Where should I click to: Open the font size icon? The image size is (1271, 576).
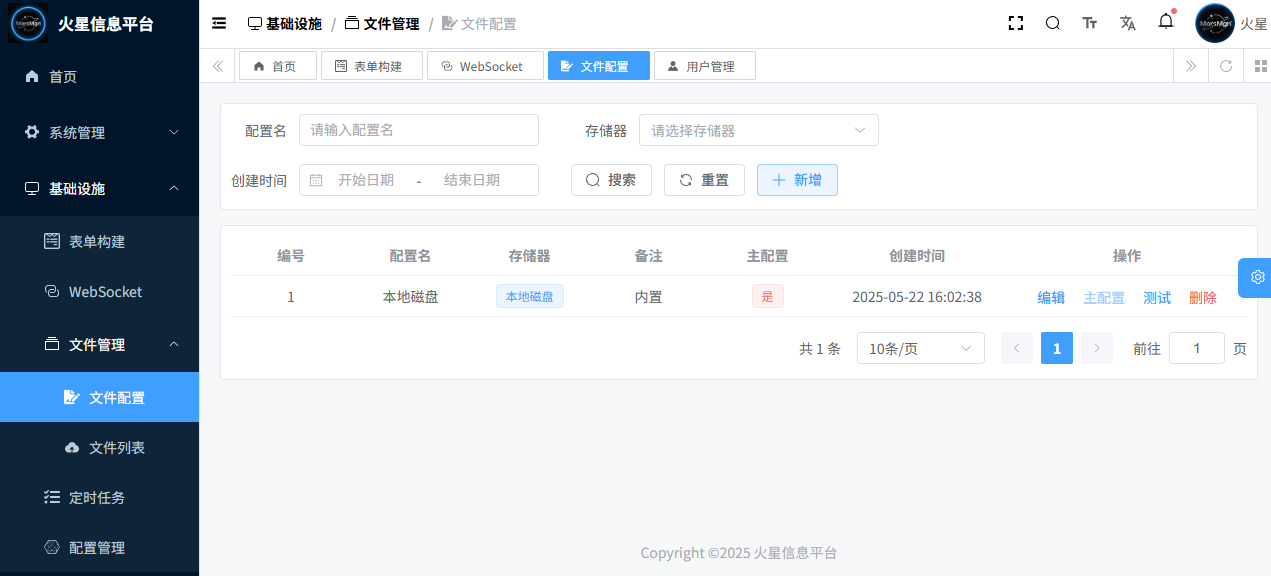(1090, 23)
